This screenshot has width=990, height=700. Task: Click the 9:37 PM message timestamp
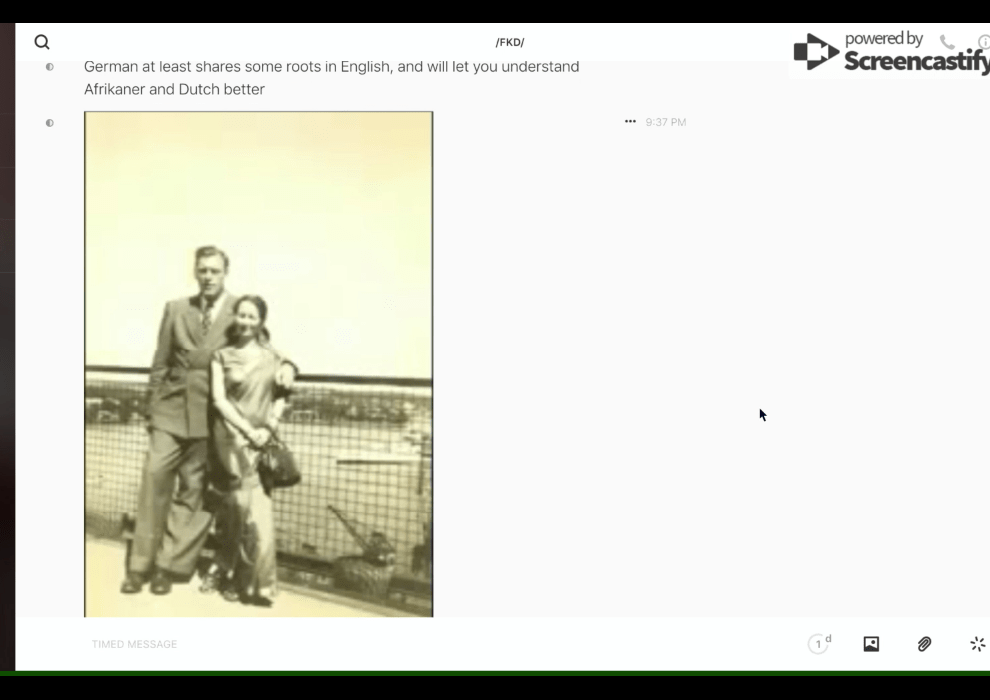tap(666, 122)
